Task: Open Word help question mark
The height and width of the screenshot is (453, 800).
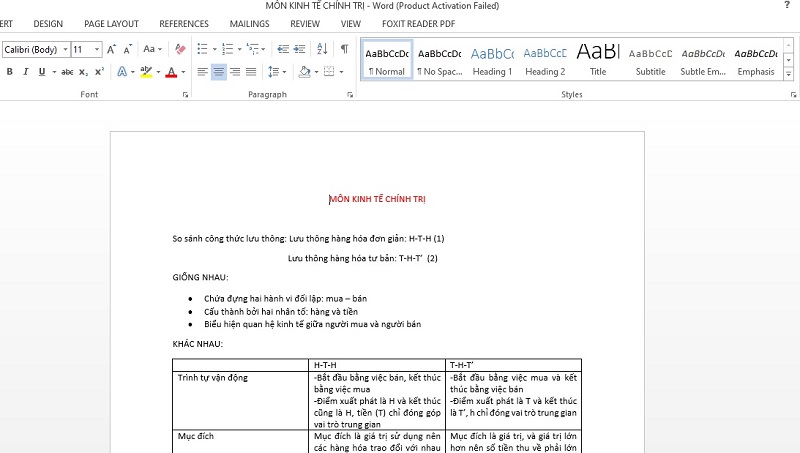Action: [786, 5]
